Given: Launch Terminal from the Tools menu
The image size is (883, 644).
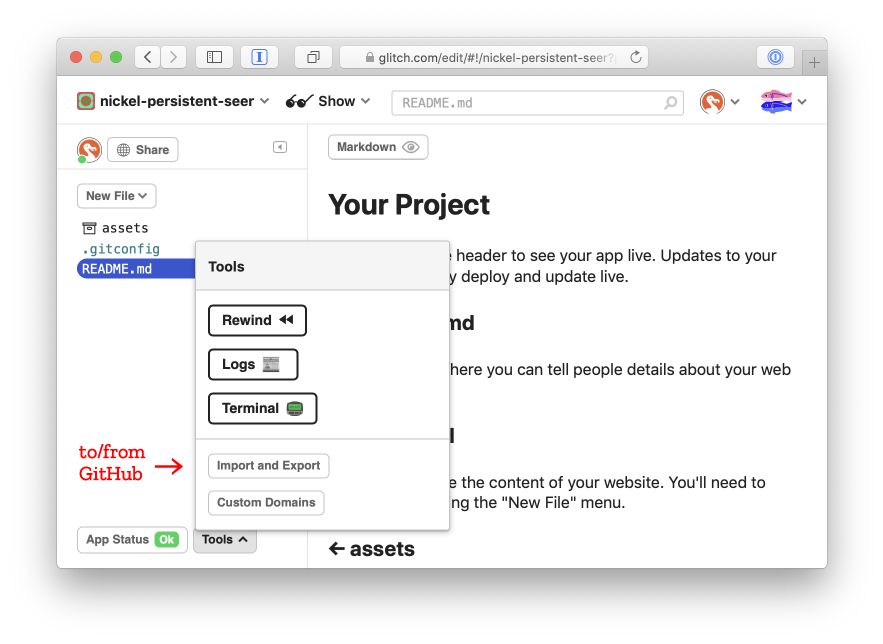Looking at the screenshot, I should click(x=262, y=408).
